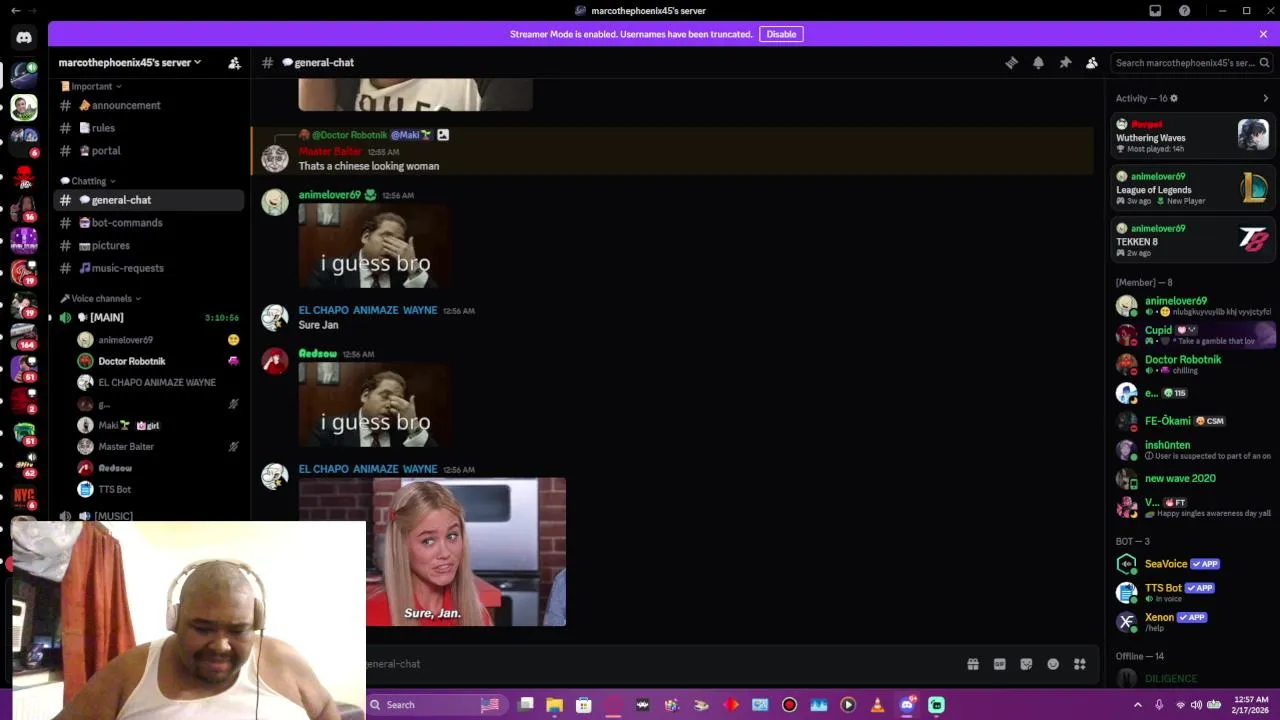1280x720 pixels.
Task: Open Discord direct messages home icon
Action: pos(24,38)
